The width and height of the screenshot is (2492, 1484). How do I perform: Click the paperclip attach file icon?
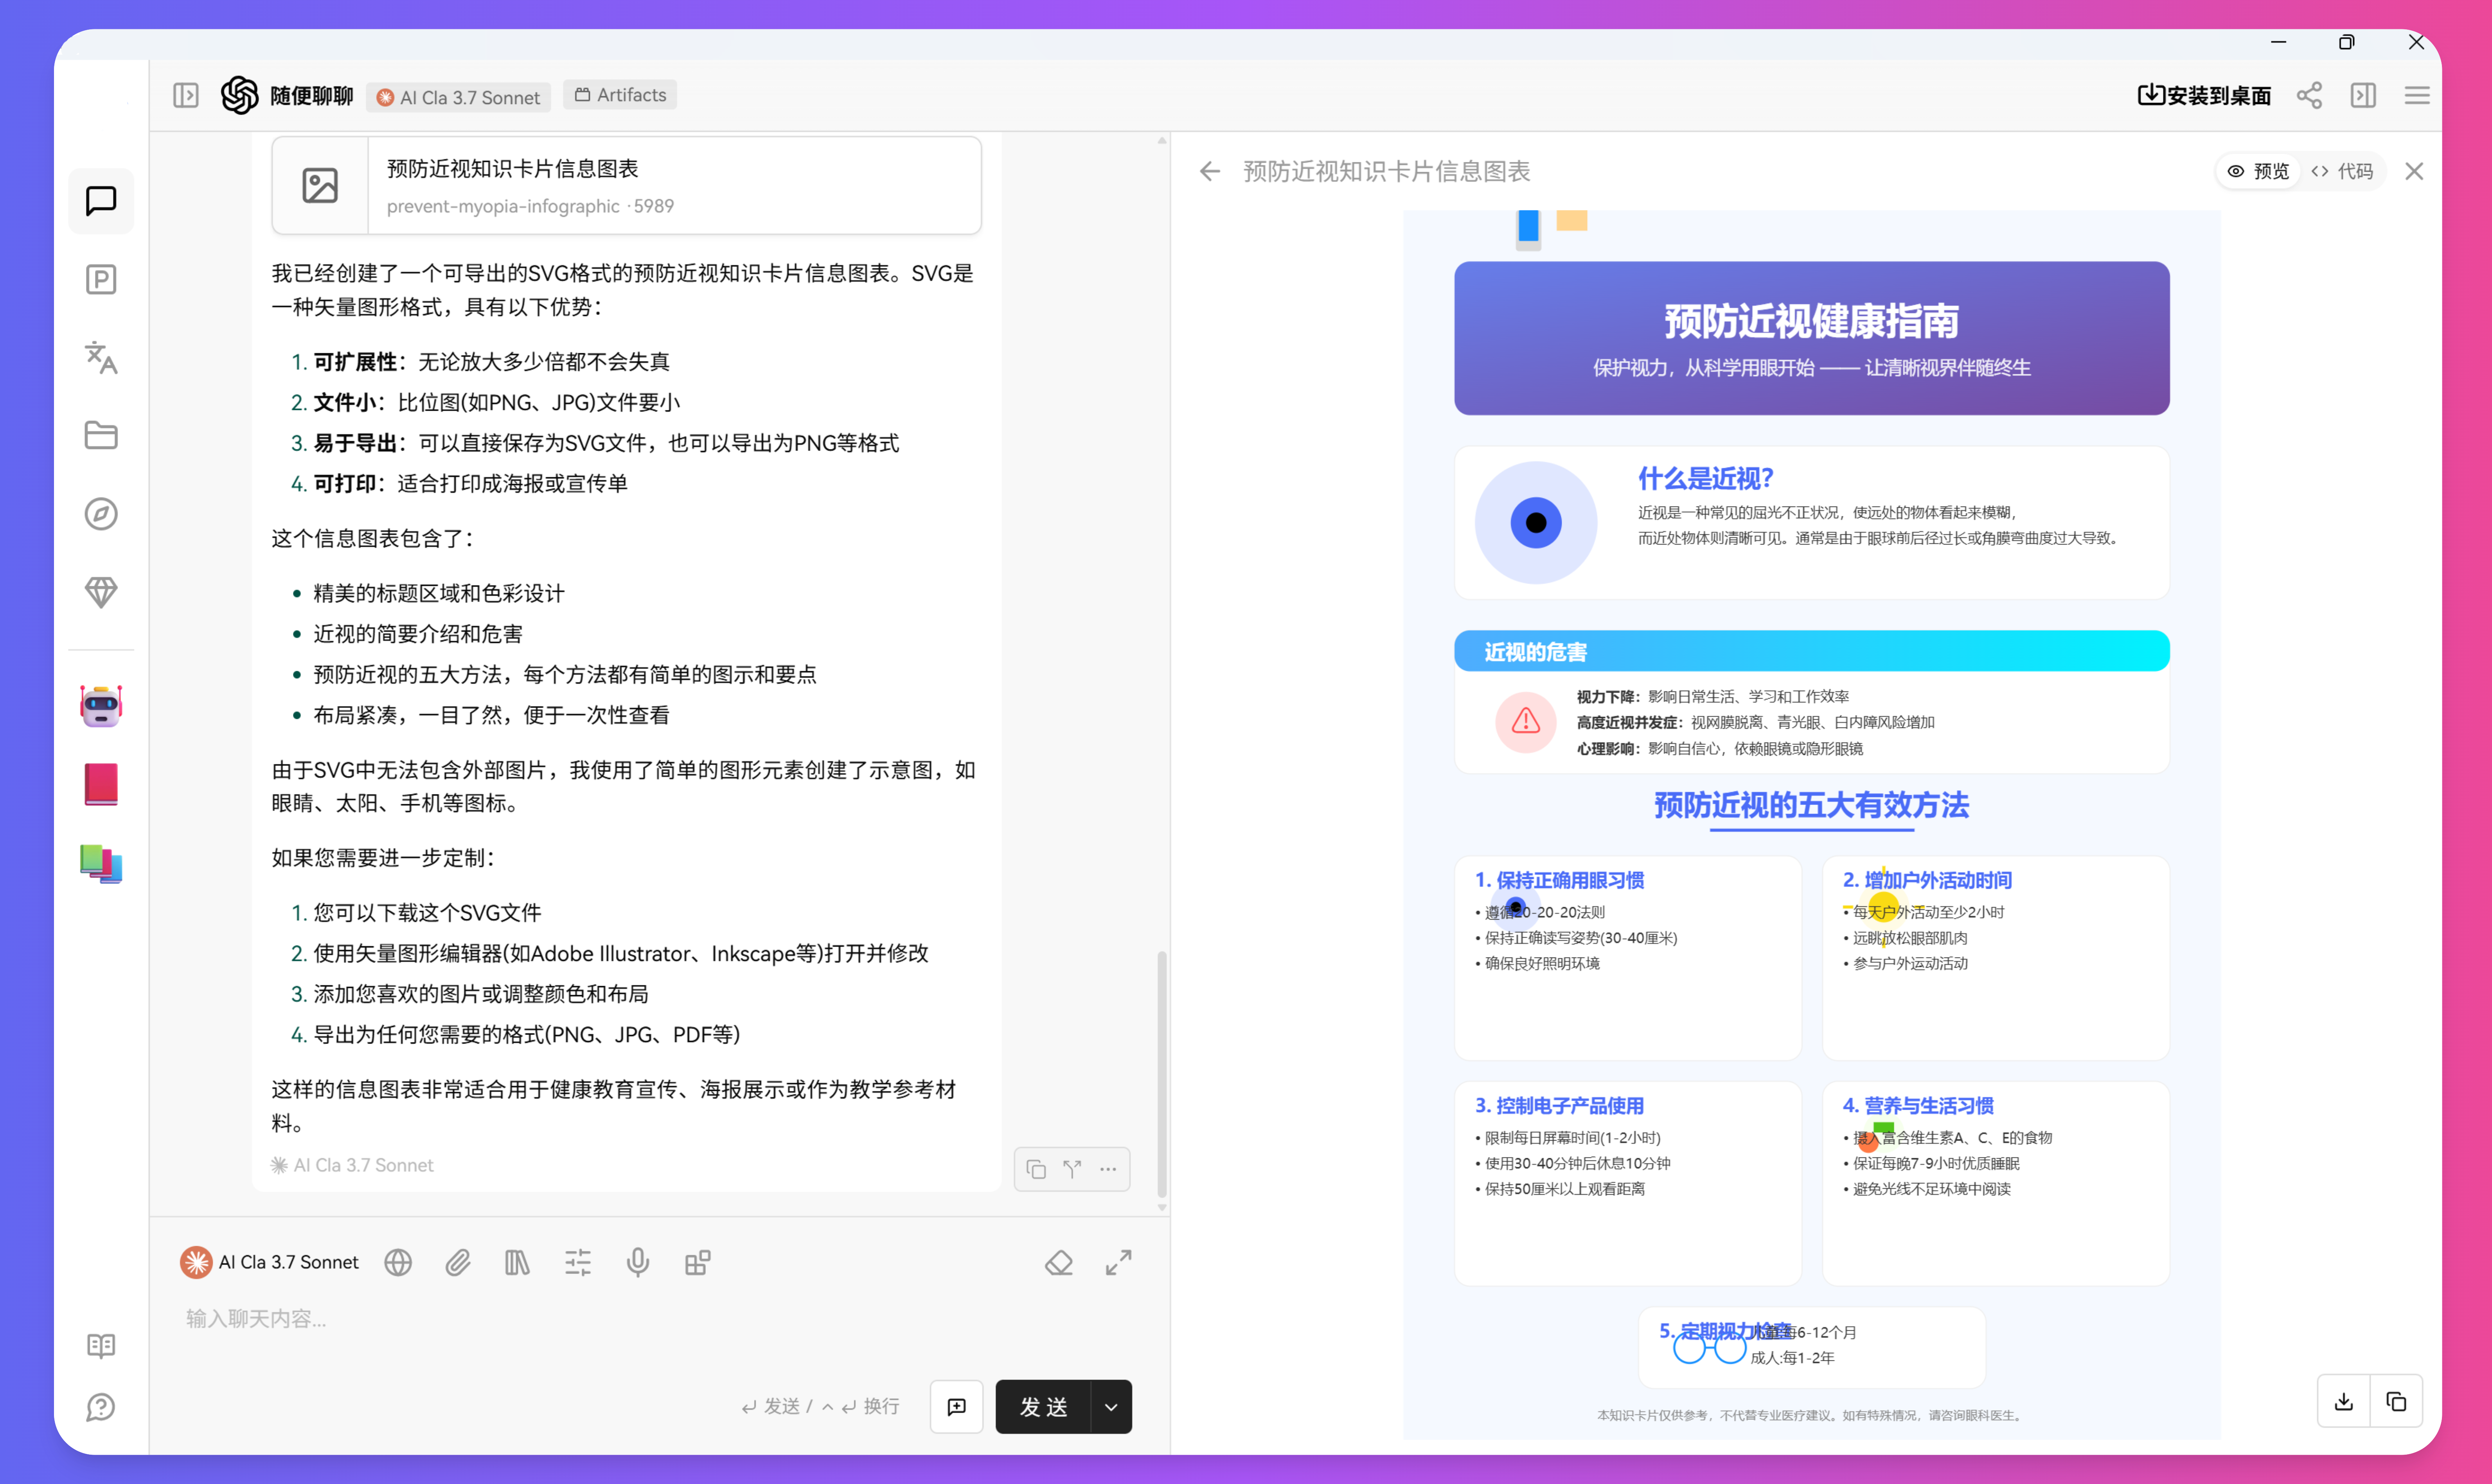point(458,1262)
